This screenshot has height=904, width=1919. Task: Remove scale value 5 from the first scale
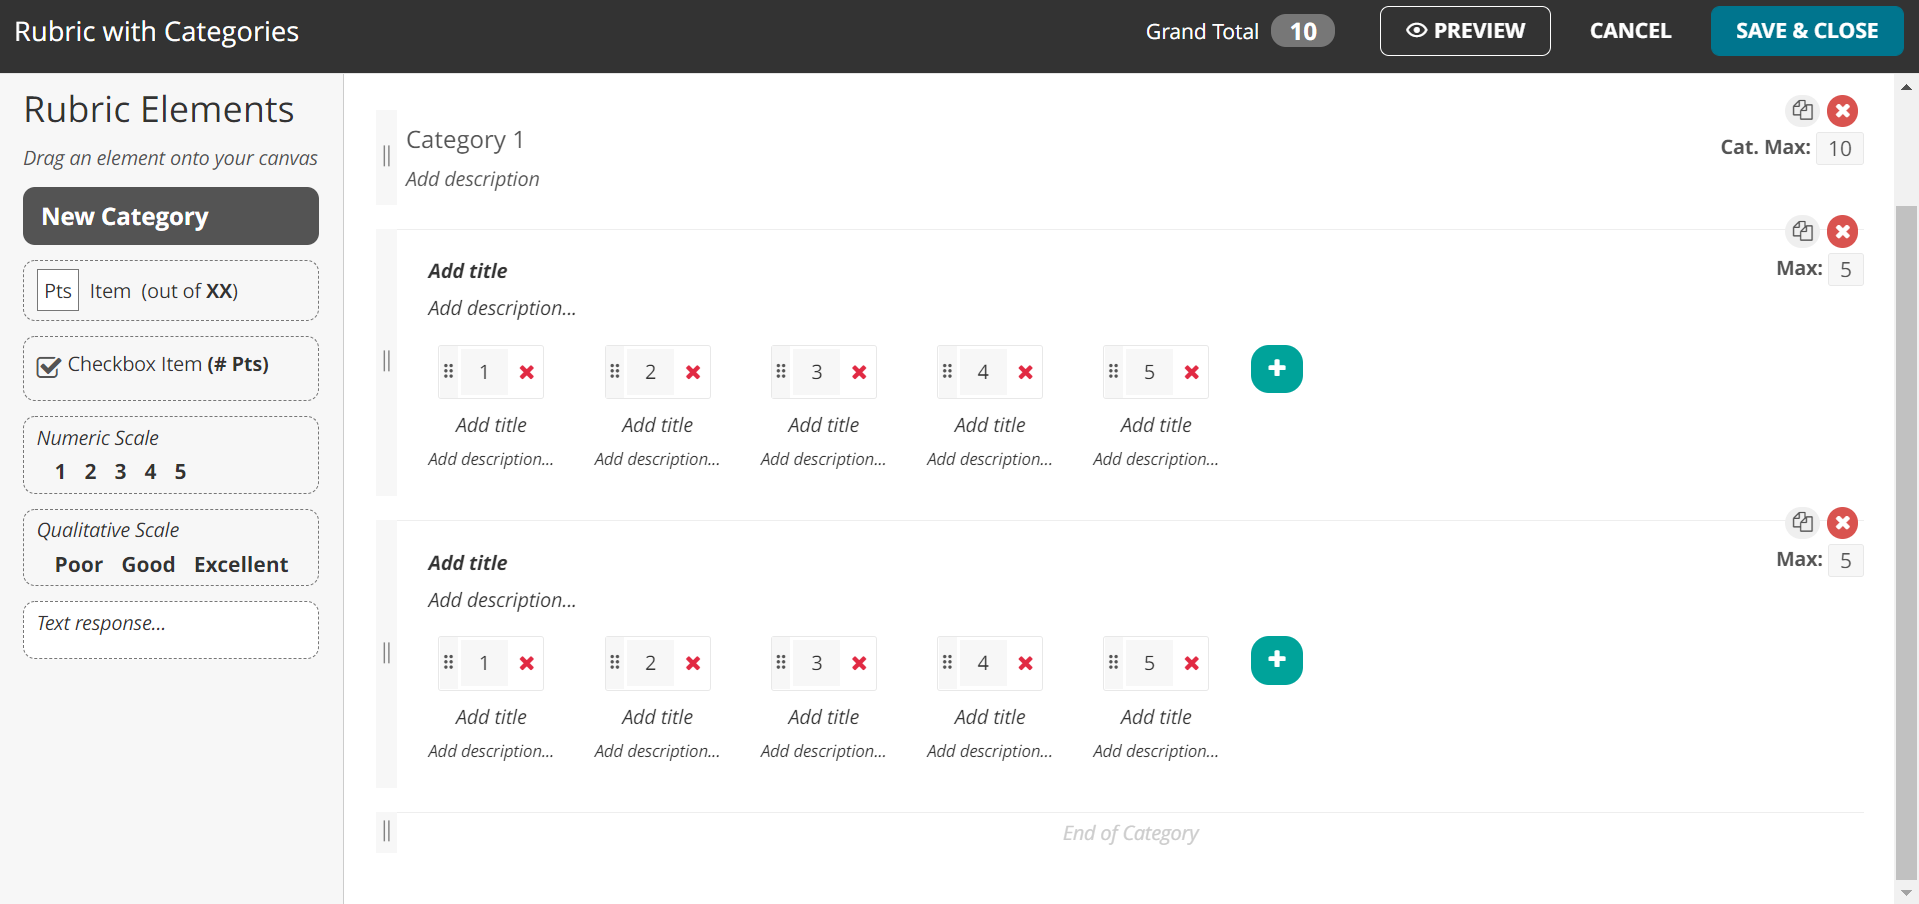click(x=1191, y=371)
